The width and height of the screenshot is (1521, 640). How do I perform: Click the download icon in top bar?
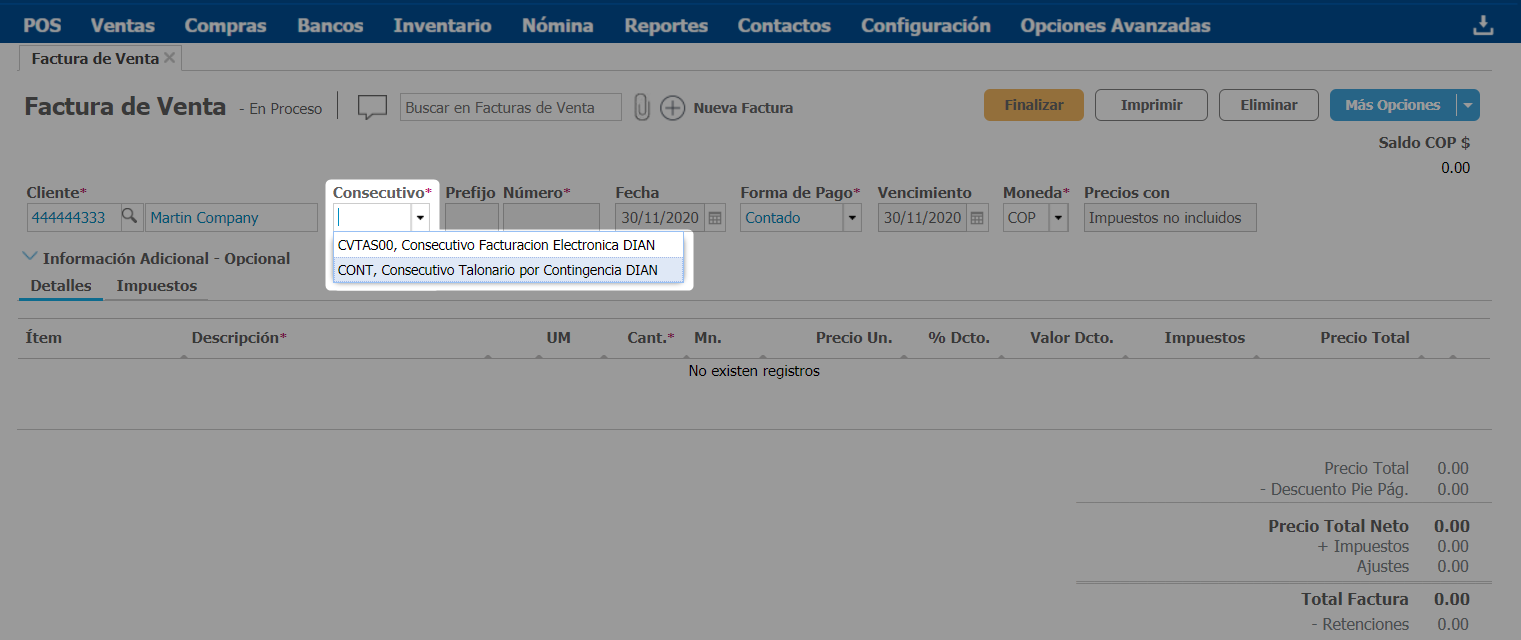click(x=1483, y=26)
